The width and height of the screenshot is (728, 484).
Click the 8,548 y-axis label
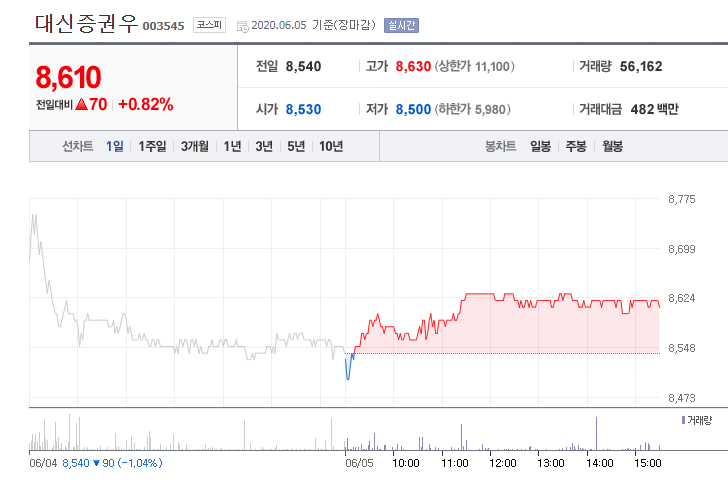click(x=682, y=348)
